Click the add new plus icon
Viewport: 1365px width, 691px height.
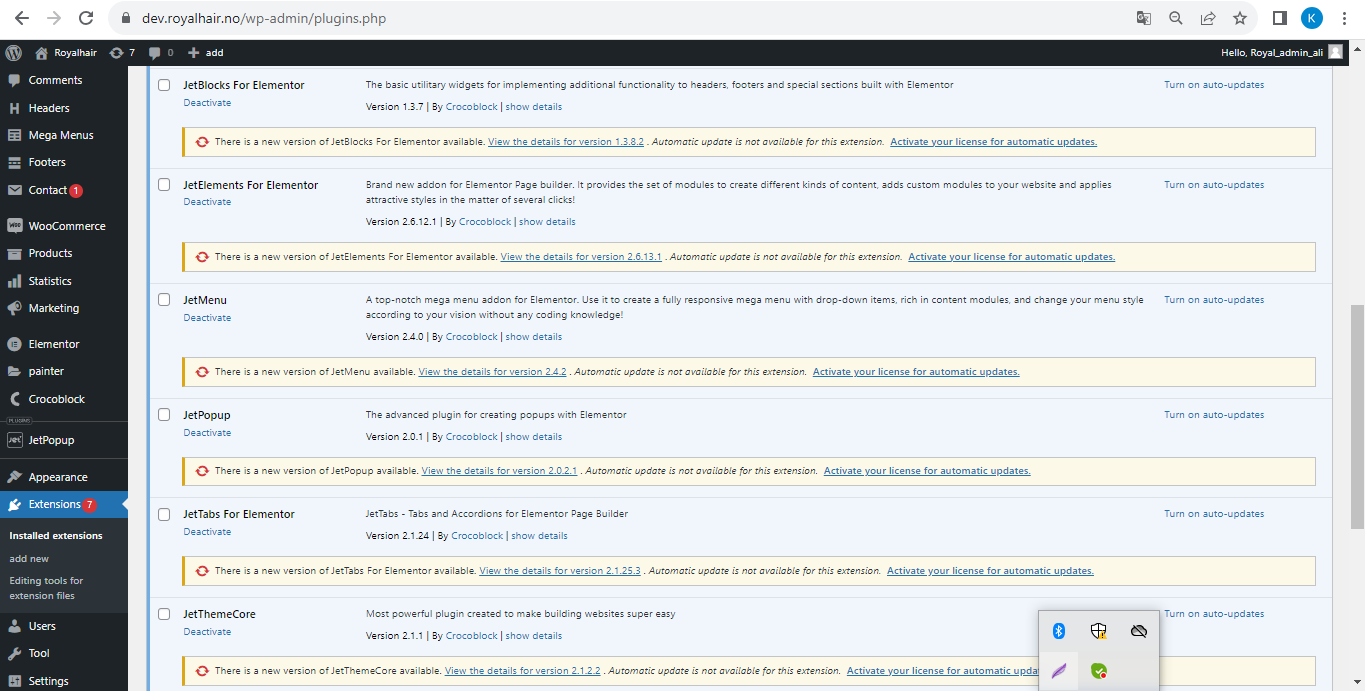193,52
